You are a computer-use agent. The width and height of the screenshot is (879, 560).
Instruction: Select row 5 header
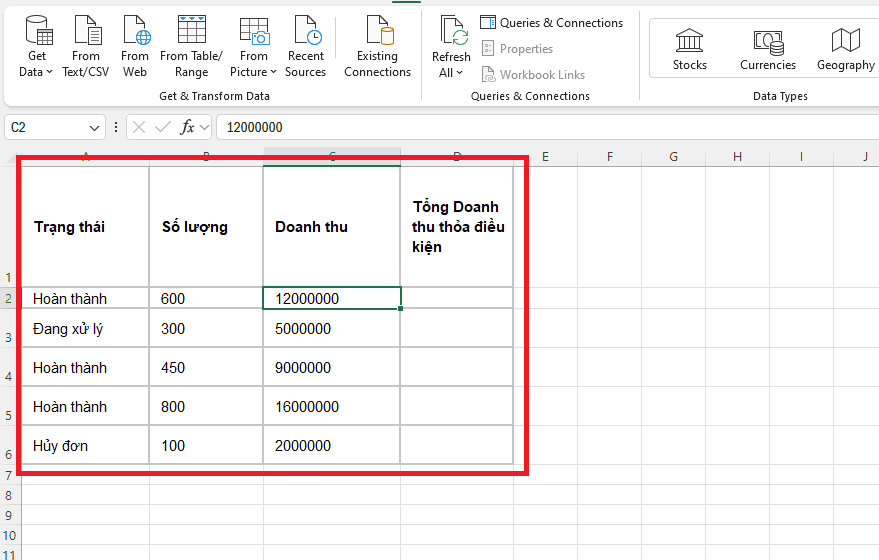[8, 406]
